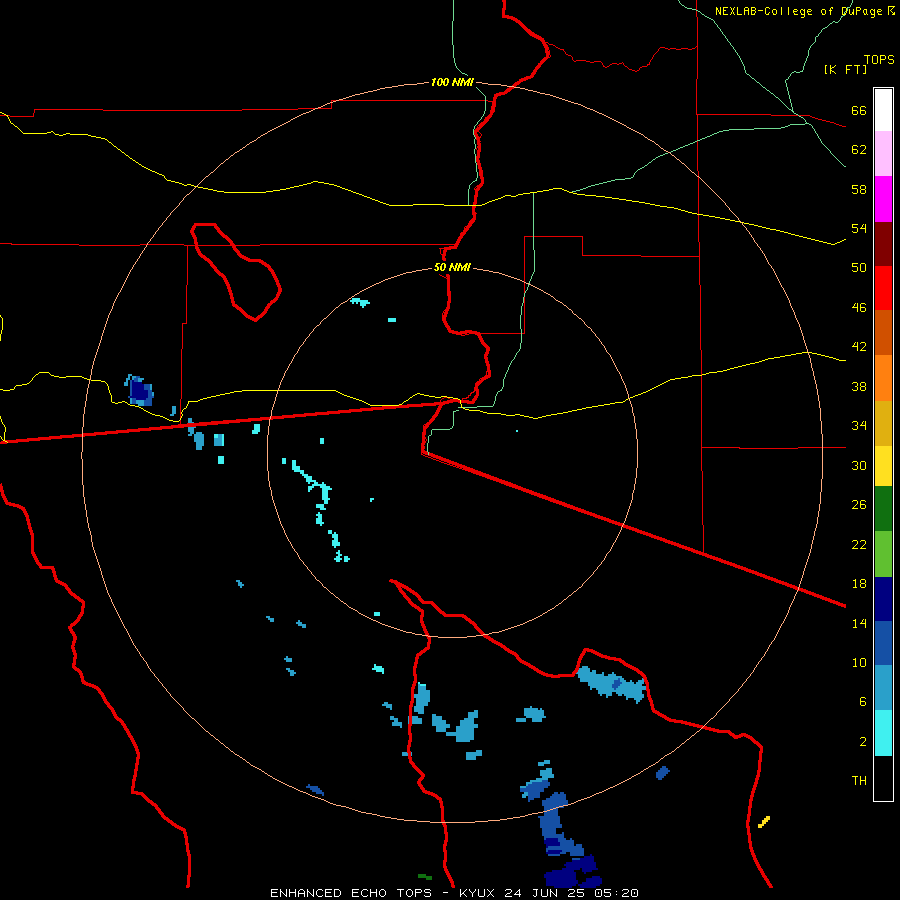Click legend value 38
This screenshot has width=900, height=900.
pos(859,386)
